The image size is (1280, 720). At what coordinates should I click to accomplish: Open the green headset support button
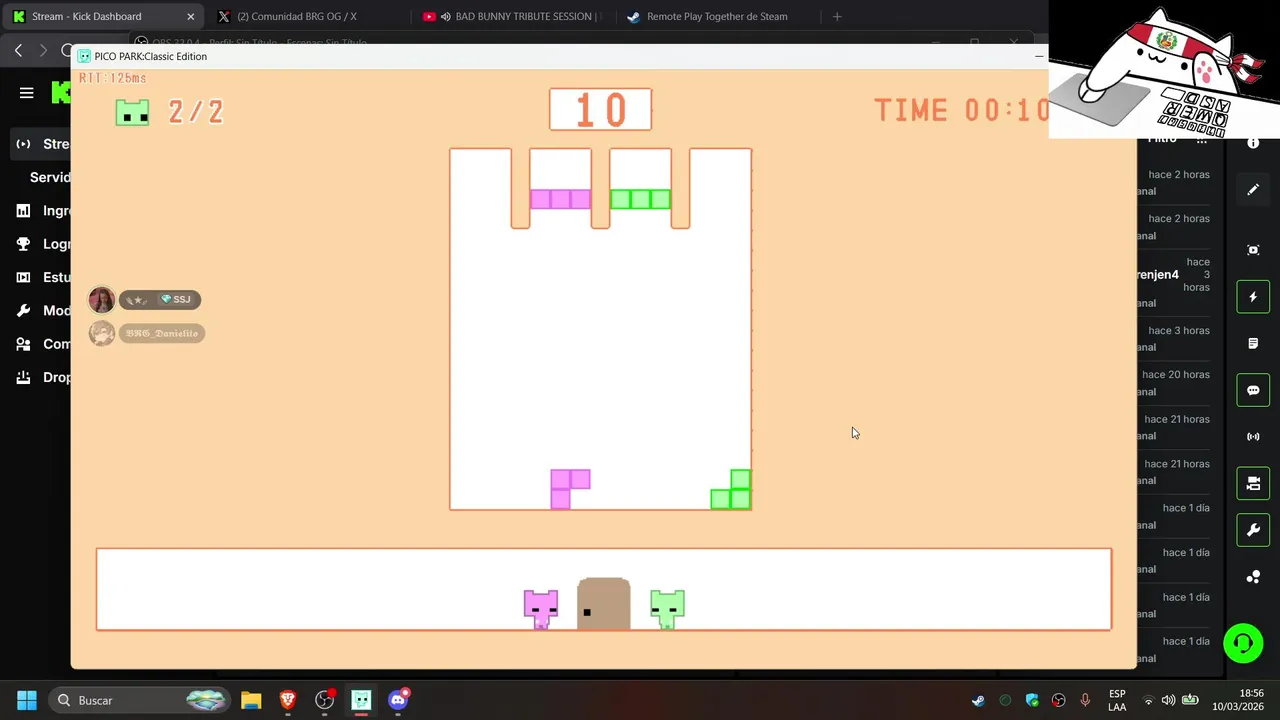1243,643
